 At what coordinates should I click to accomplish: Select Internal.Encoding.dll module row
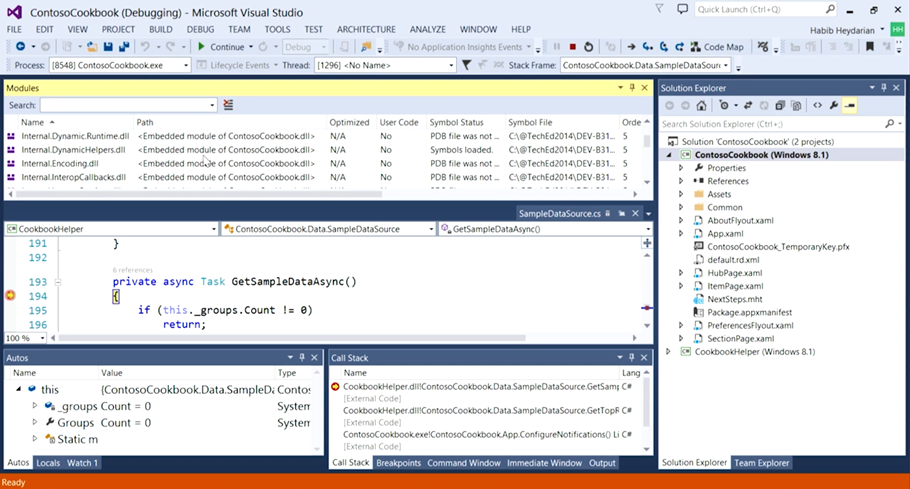(325, 164)
